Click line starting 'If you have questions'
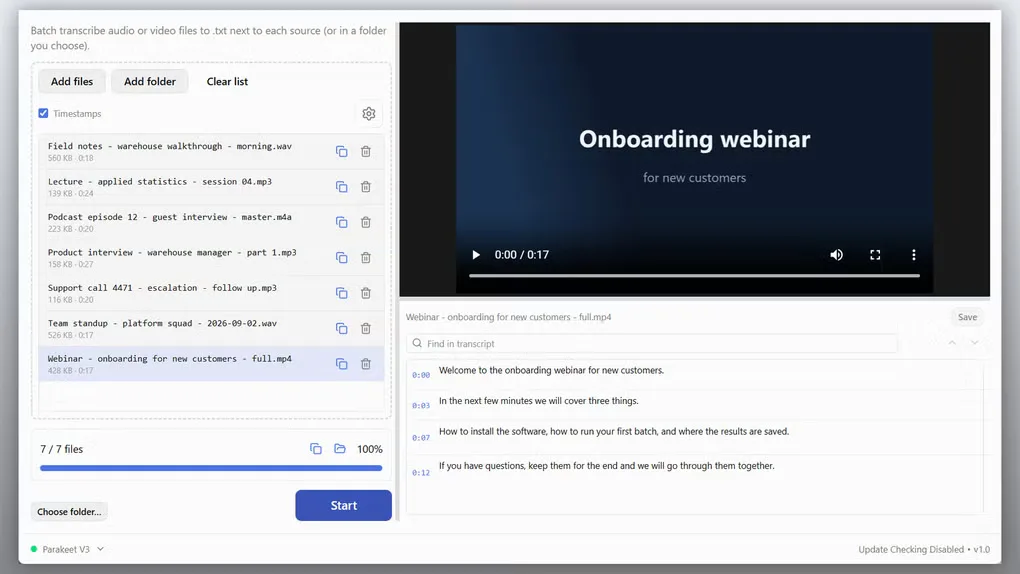The width and height of the screenshot is (1020, 574). coord(607,466)
